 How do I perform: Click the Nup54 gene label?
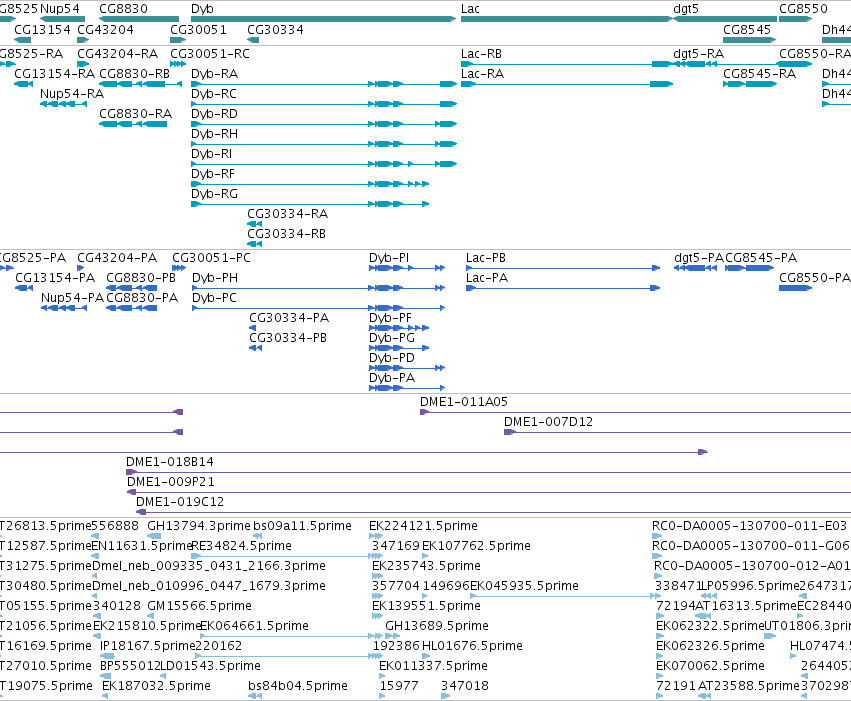60,9
